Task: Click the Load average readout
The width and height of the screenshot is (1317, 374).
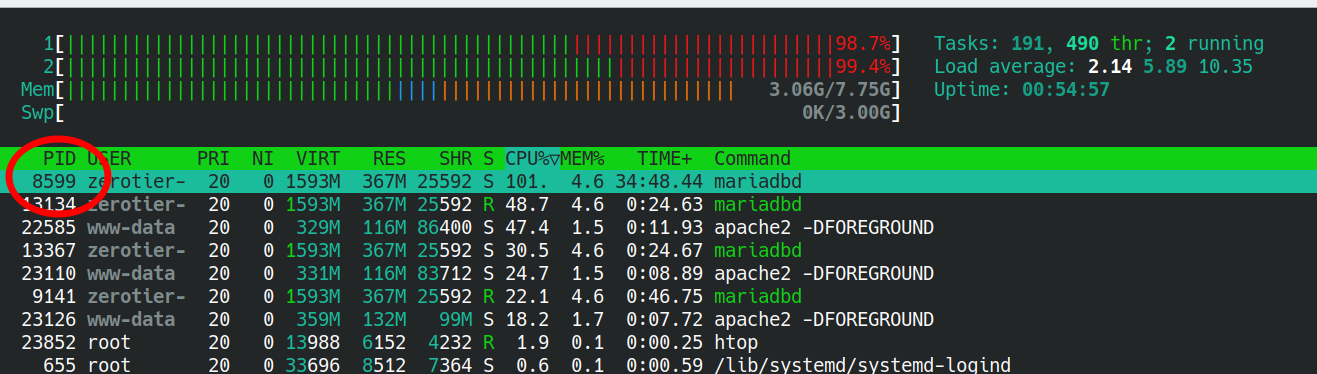Action: [1093, 67]
